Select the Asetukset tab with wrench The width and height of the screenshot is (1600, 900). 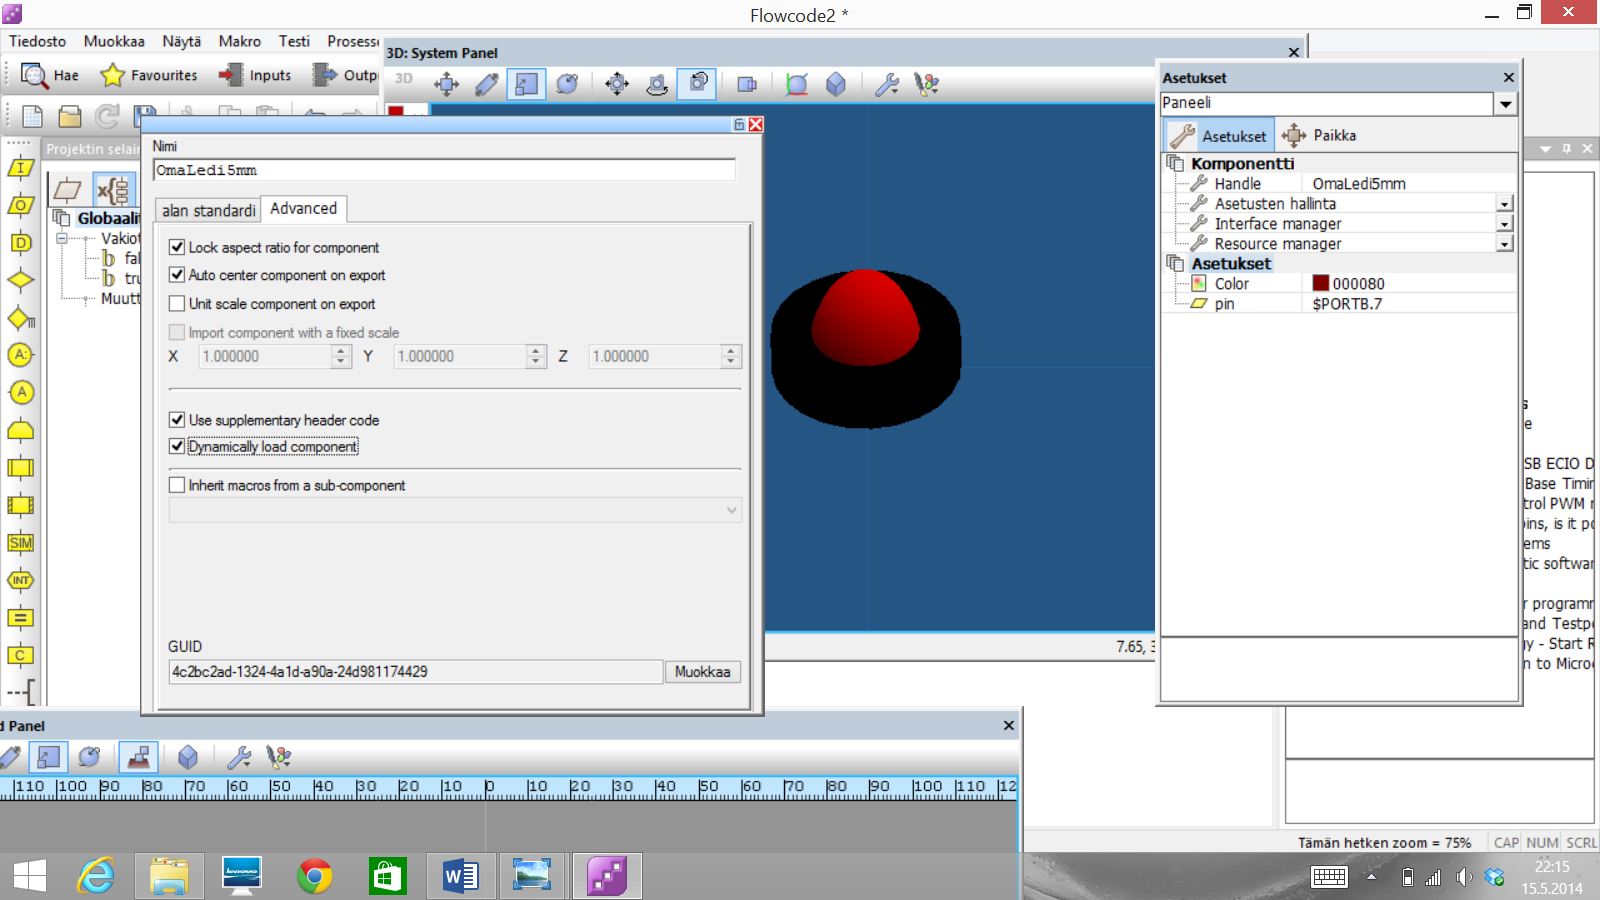tap(1219, 135)
